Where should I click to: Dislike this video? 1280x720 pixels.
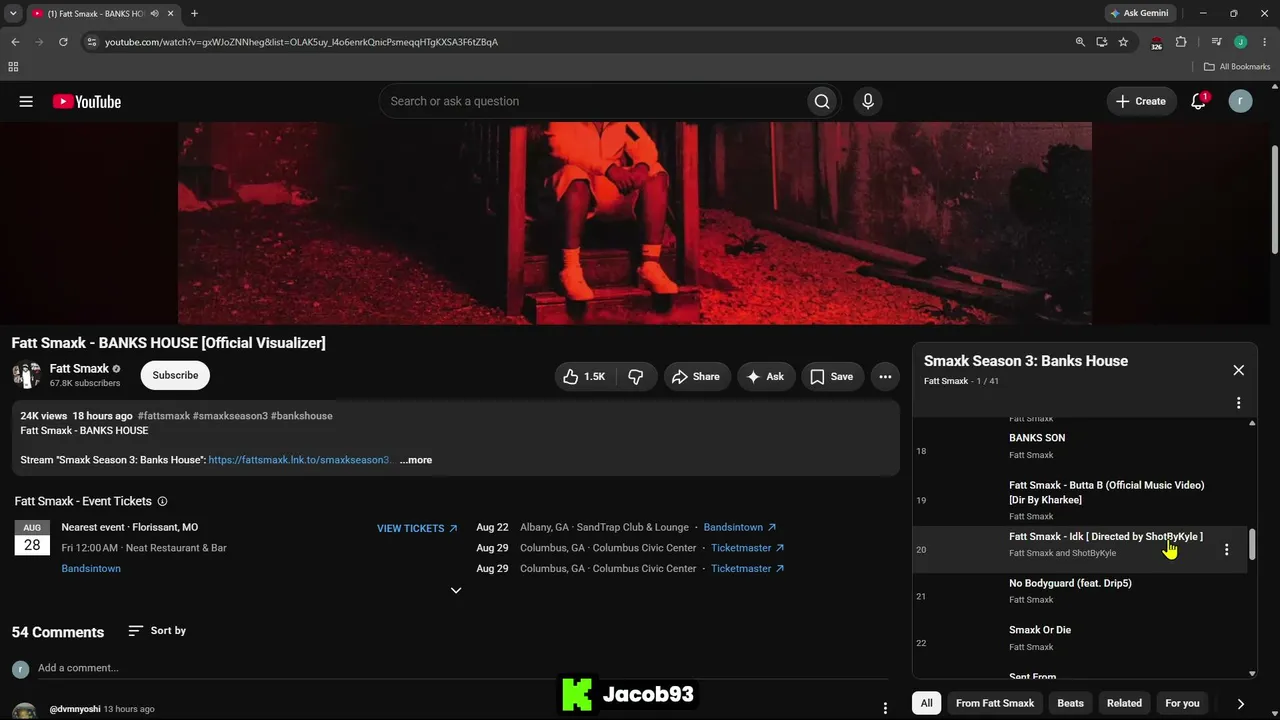point(636,377)
